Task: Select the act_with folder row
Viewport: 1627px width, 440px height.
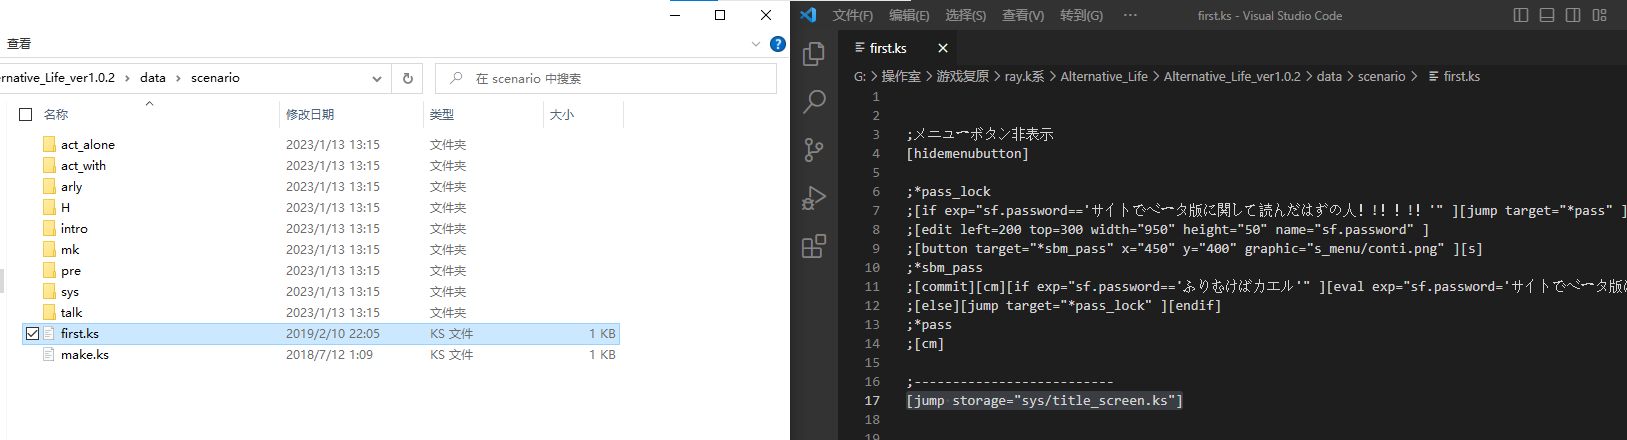Action: (x=320, y=165)
